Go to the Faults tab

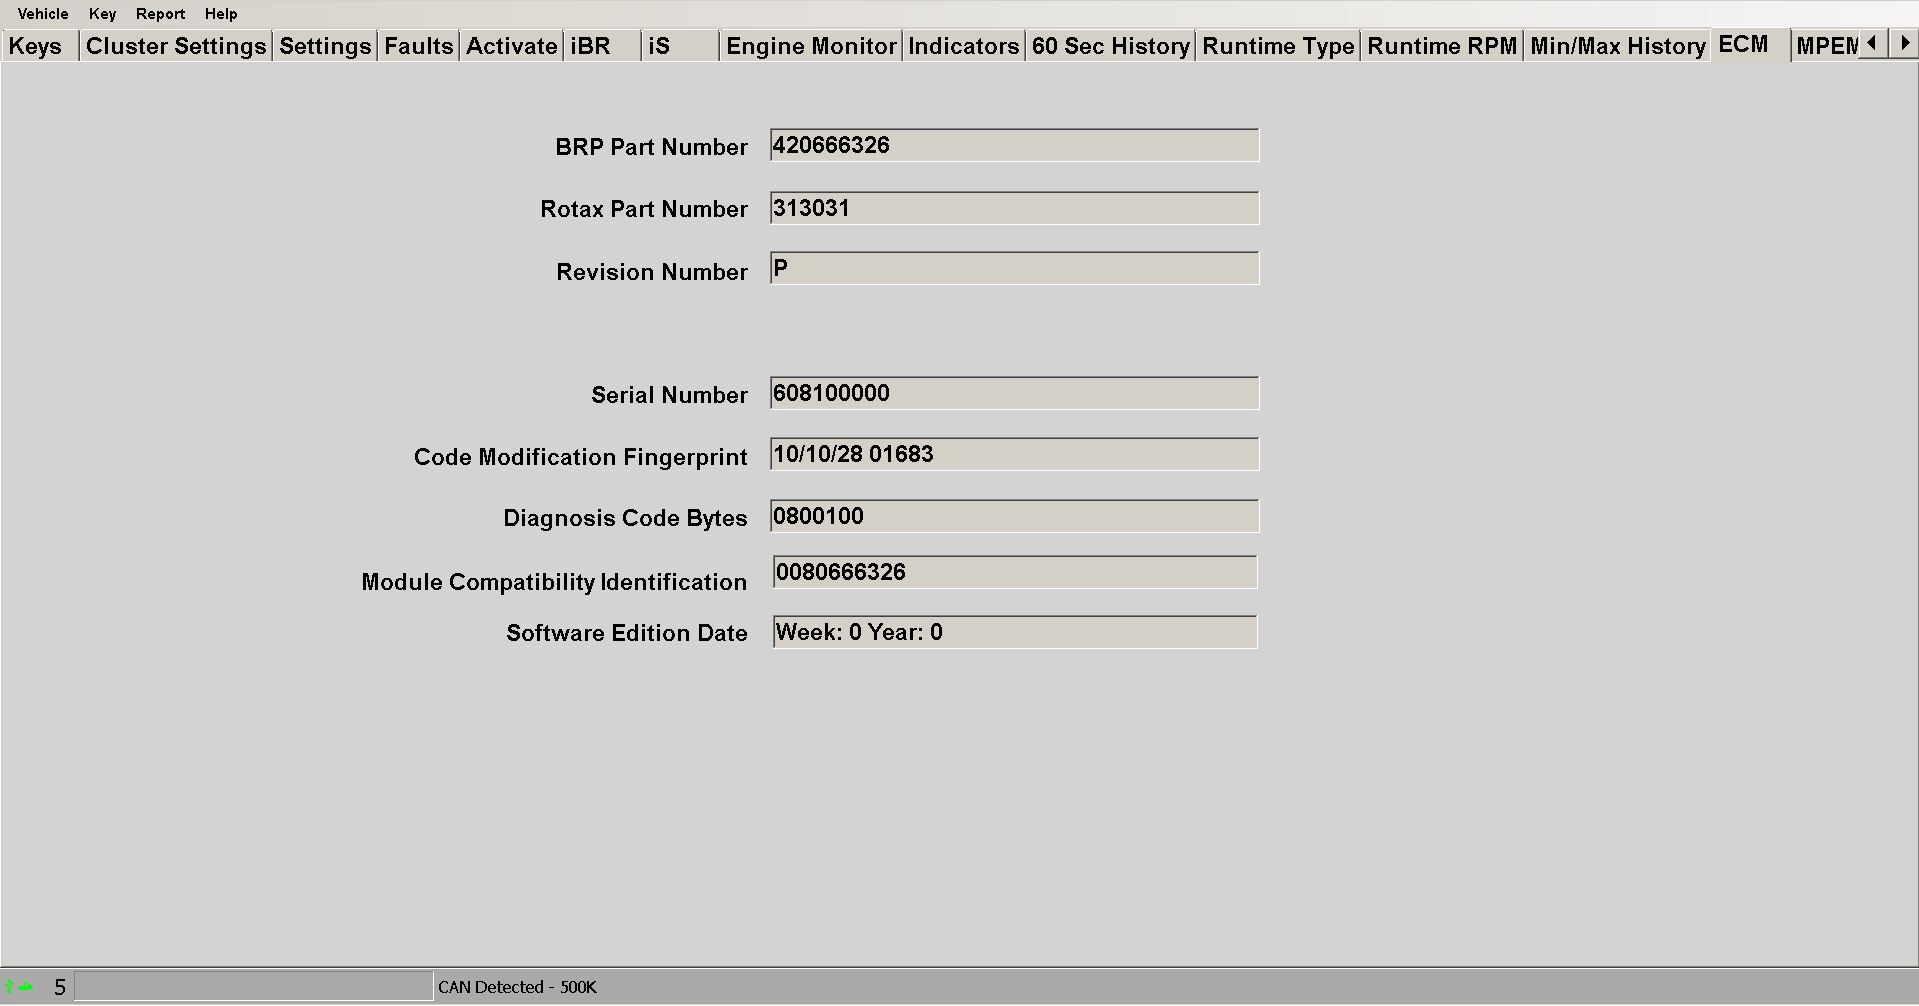418,46
